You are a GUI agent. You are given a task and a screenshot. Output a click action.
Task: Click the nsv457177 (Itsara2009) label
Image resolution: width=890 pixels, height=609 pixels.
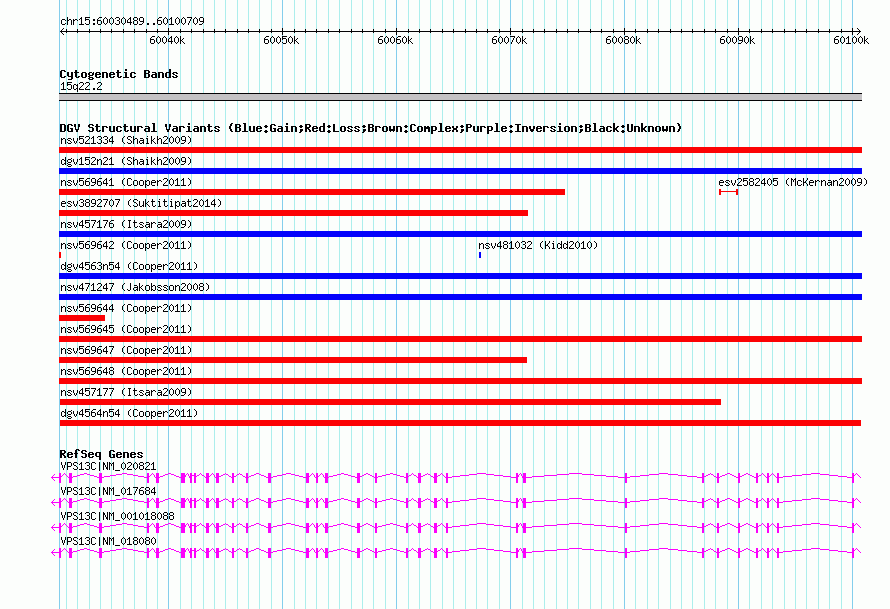pos(126,392)
